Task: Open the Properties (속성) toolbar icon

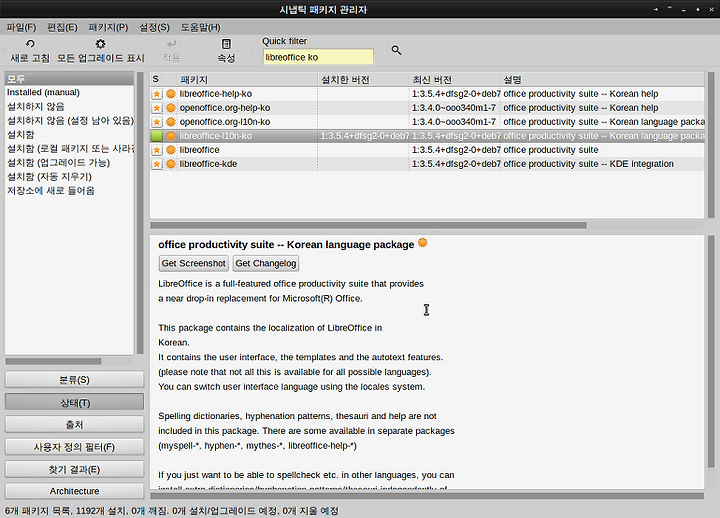Action: click(x=226, y=44)
